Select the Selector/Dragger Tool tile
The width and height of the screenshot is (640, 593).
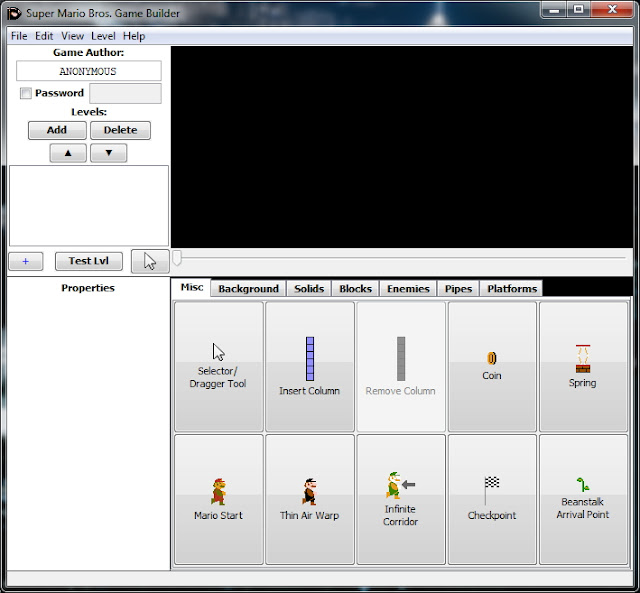(x=219, y=366)
